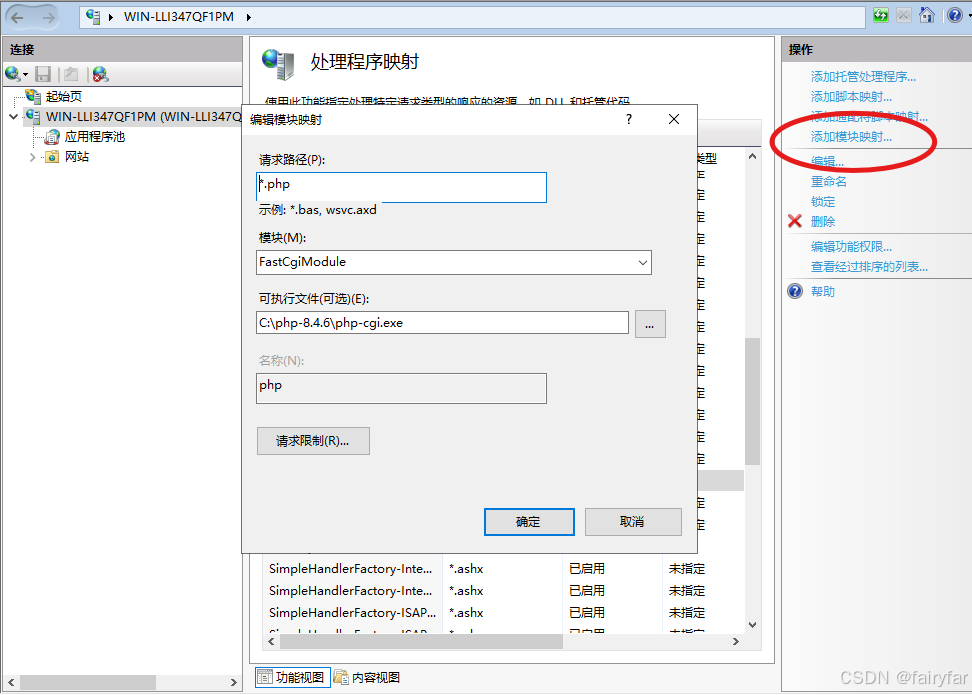Click the folder-up icon in Connections toolbar

click(71, 74)
